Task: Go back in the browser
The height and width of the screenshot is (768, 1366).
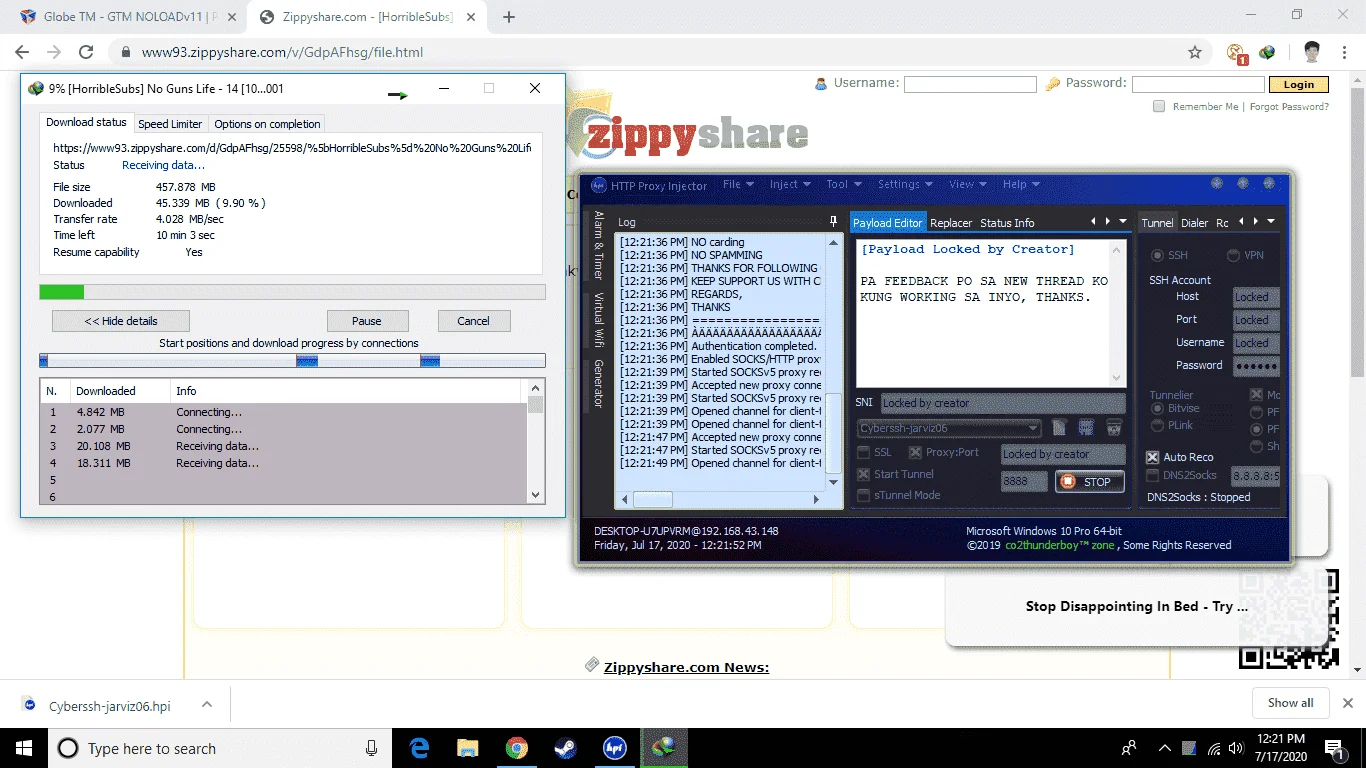Action: (22, 52)
